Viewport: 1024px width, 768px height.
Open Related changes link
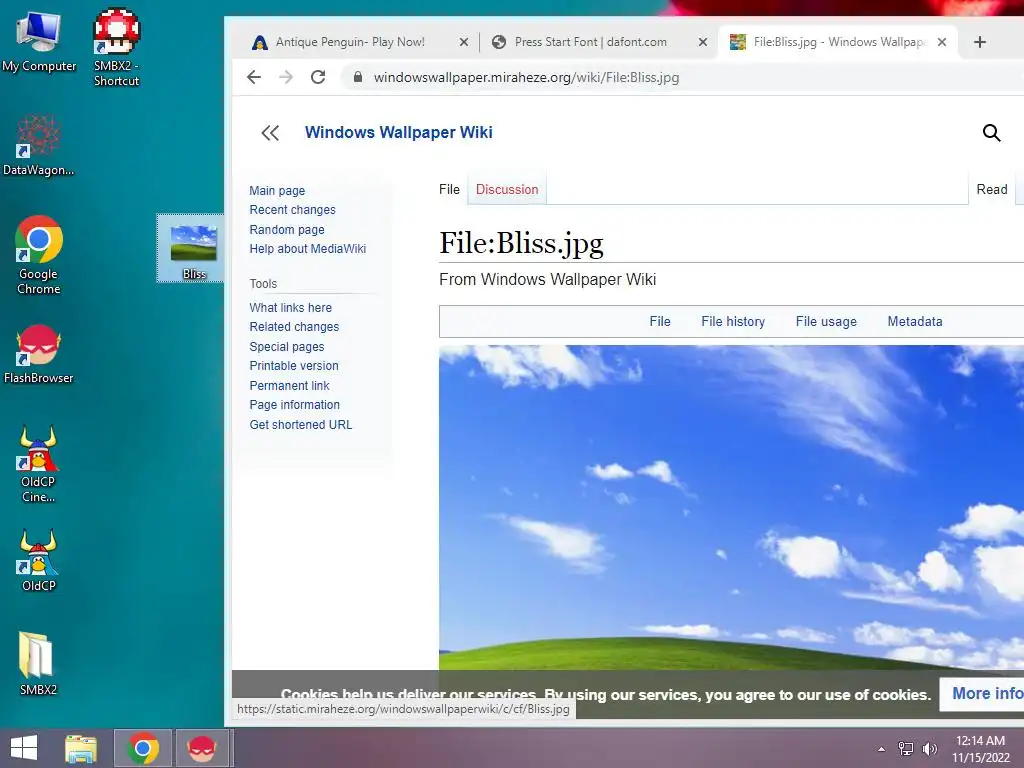pos(294,327)
